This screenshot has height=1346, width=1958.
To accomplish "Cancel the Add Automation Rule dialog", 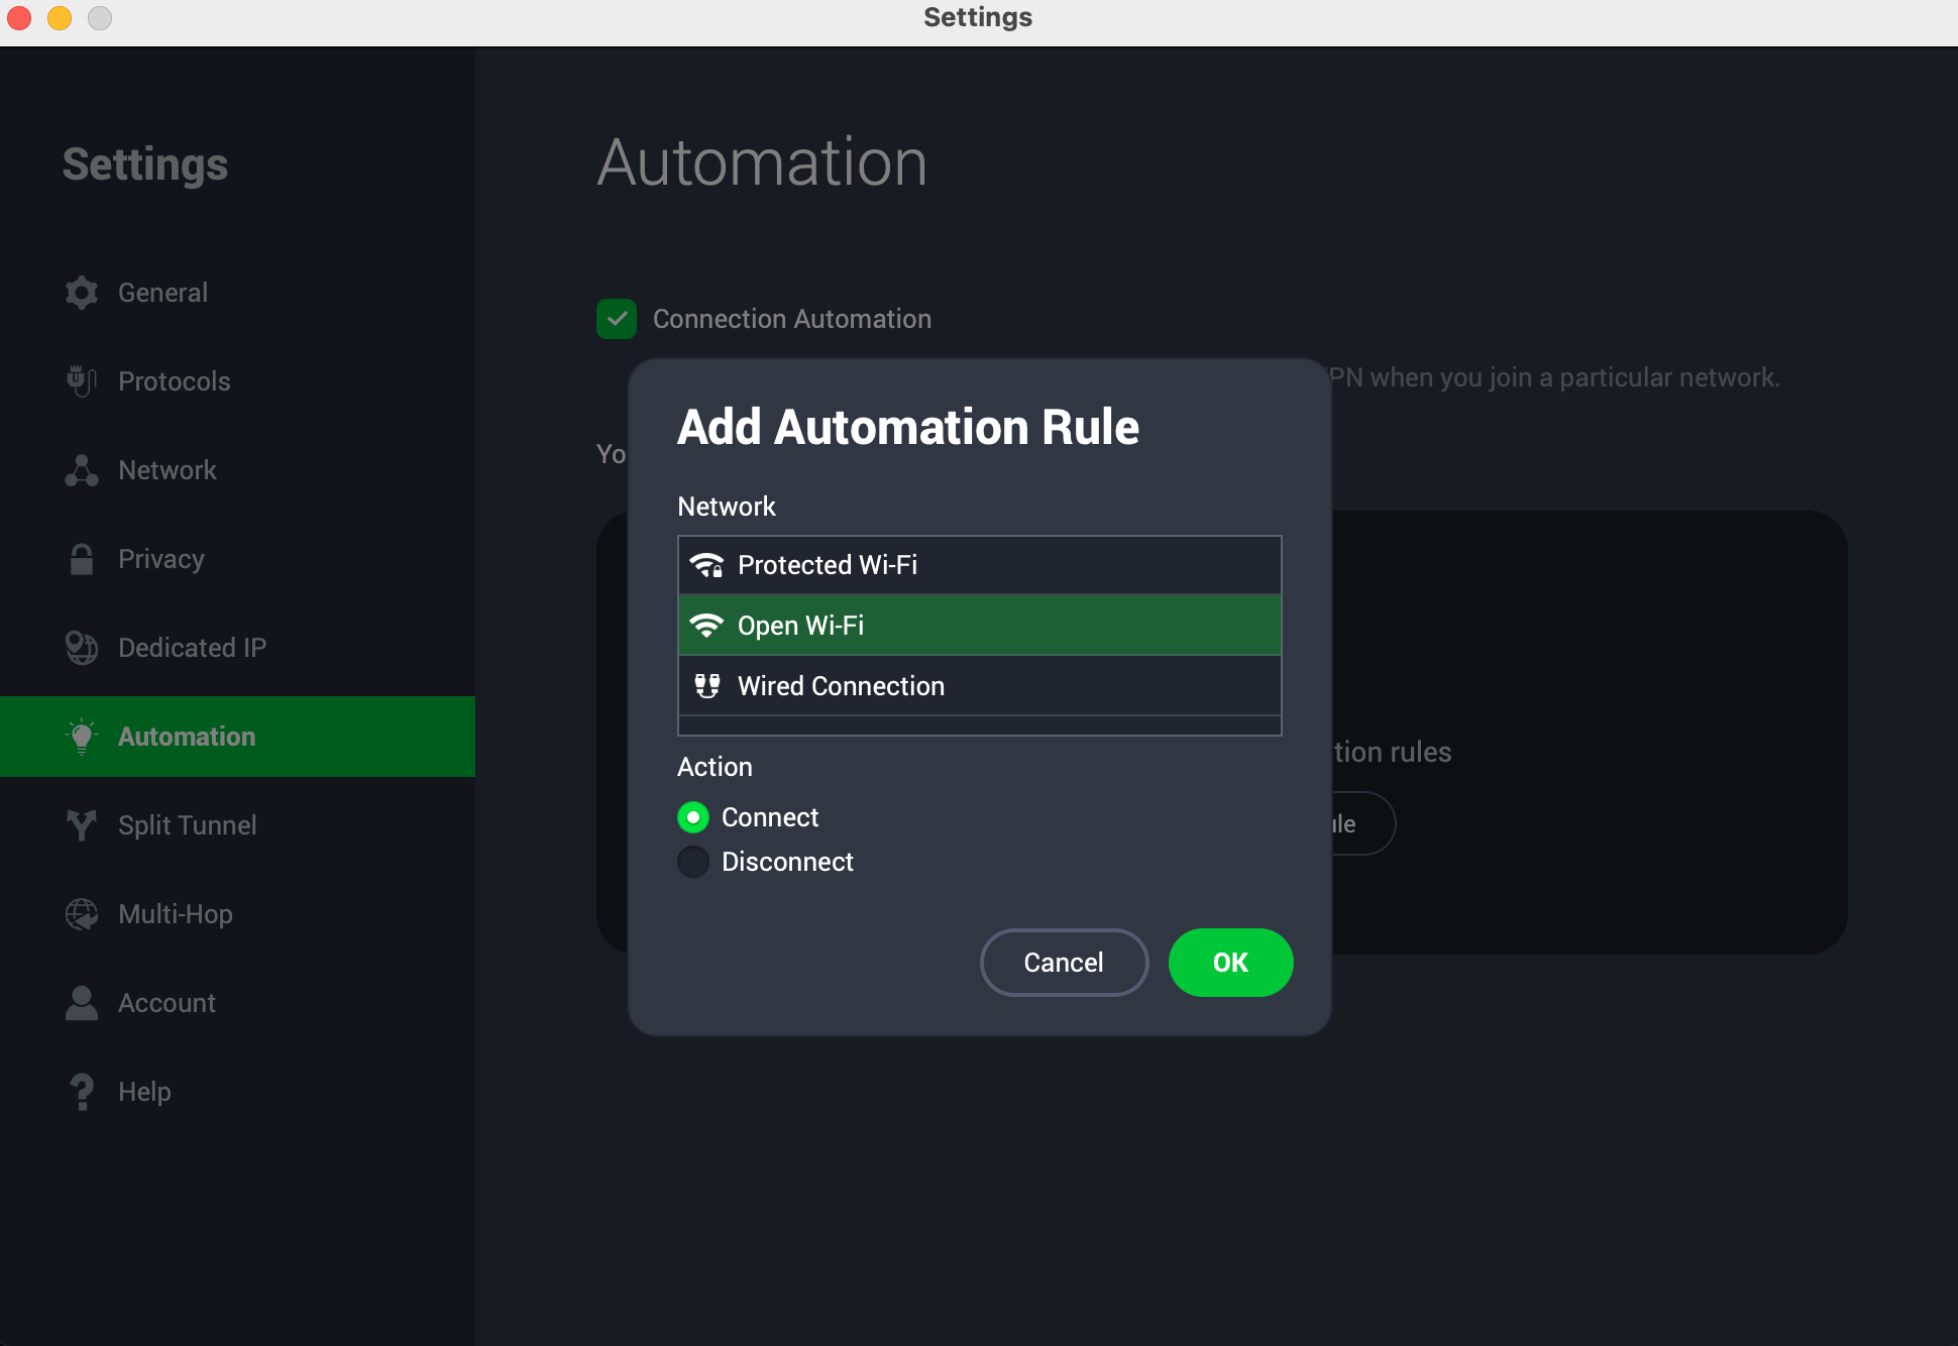I will coord(1064,962).
